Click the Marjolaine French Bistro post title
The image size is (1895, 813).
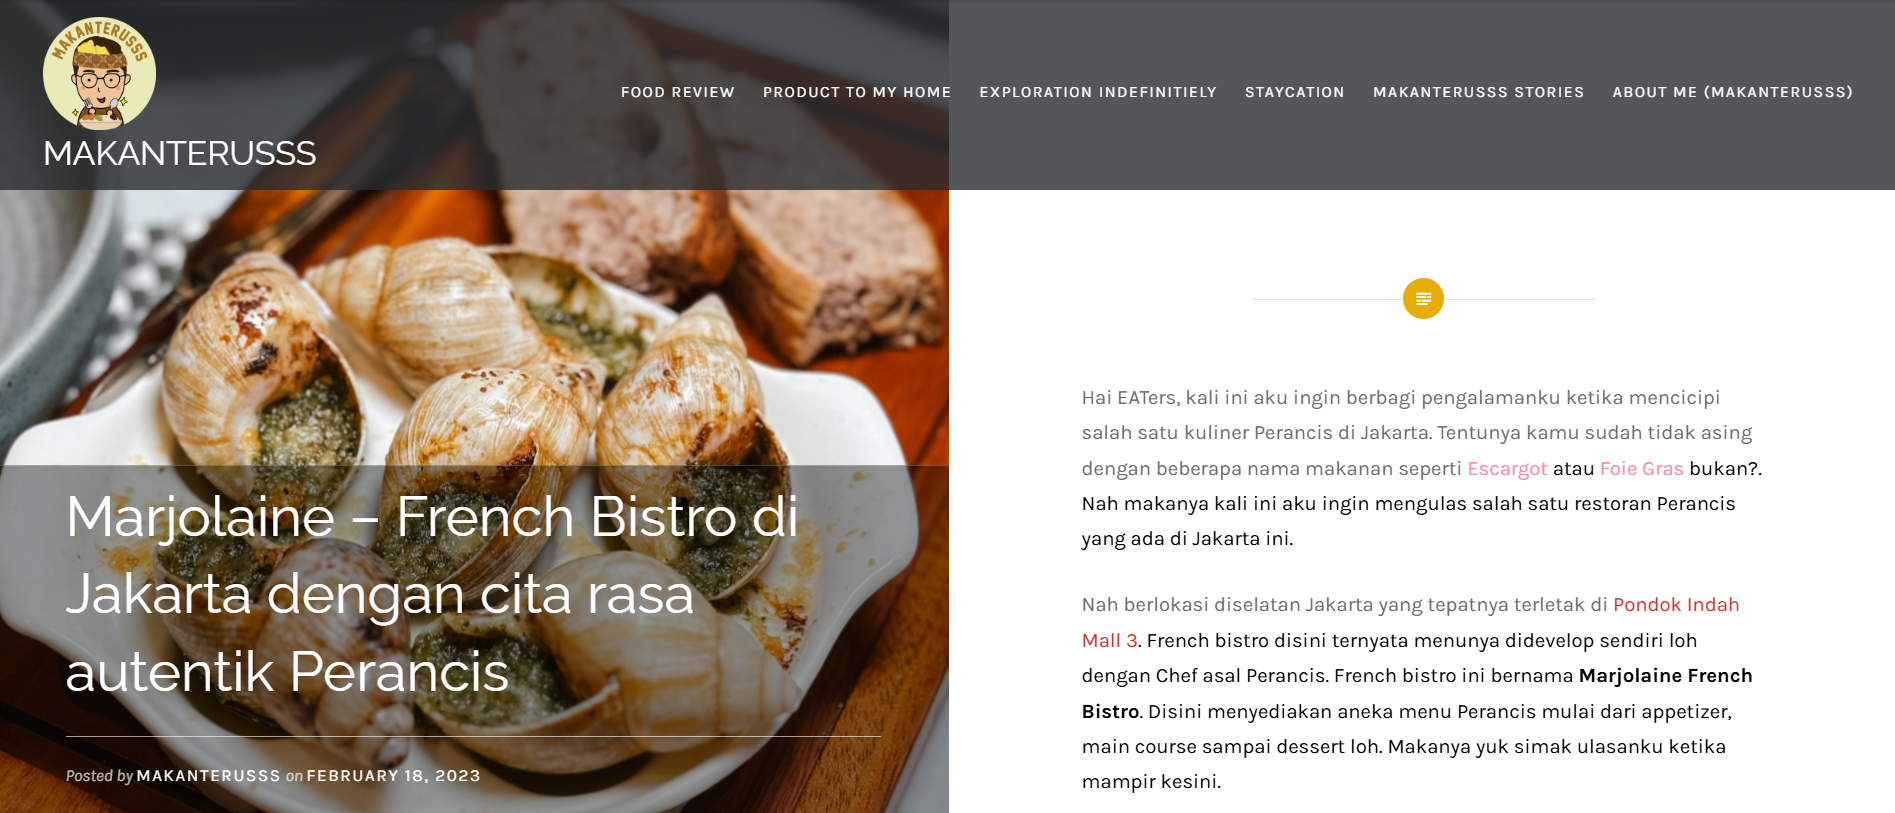(x=432, y=594)
